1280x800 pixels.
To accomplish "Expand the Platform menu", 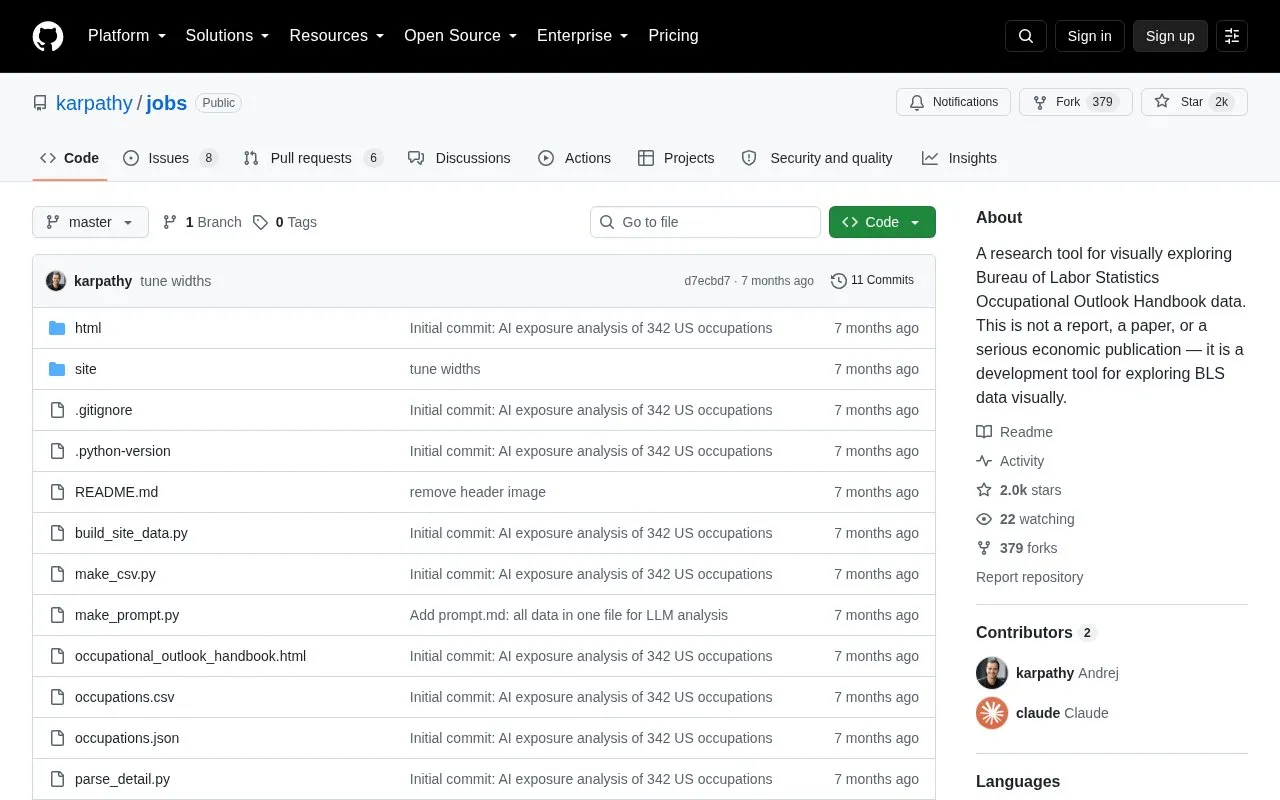I will [127, 36].
